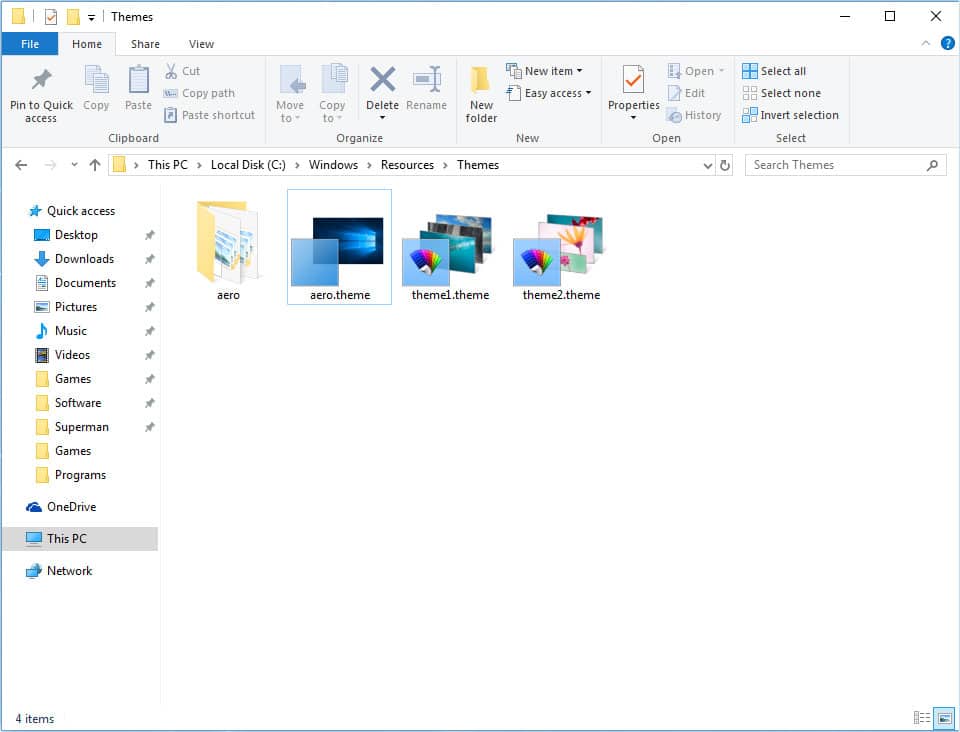
Task: Unpin Videos pin icon
Action: point(149,355)
